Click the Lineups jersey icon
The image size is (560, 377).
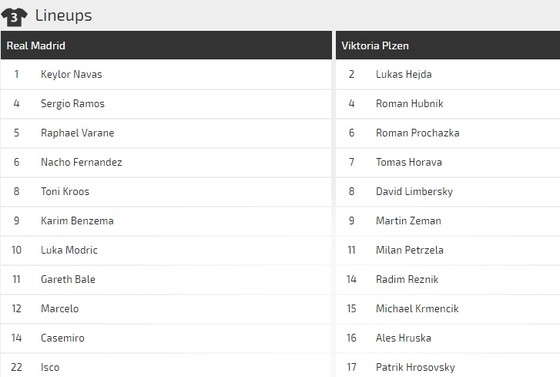tap(14, 16)
